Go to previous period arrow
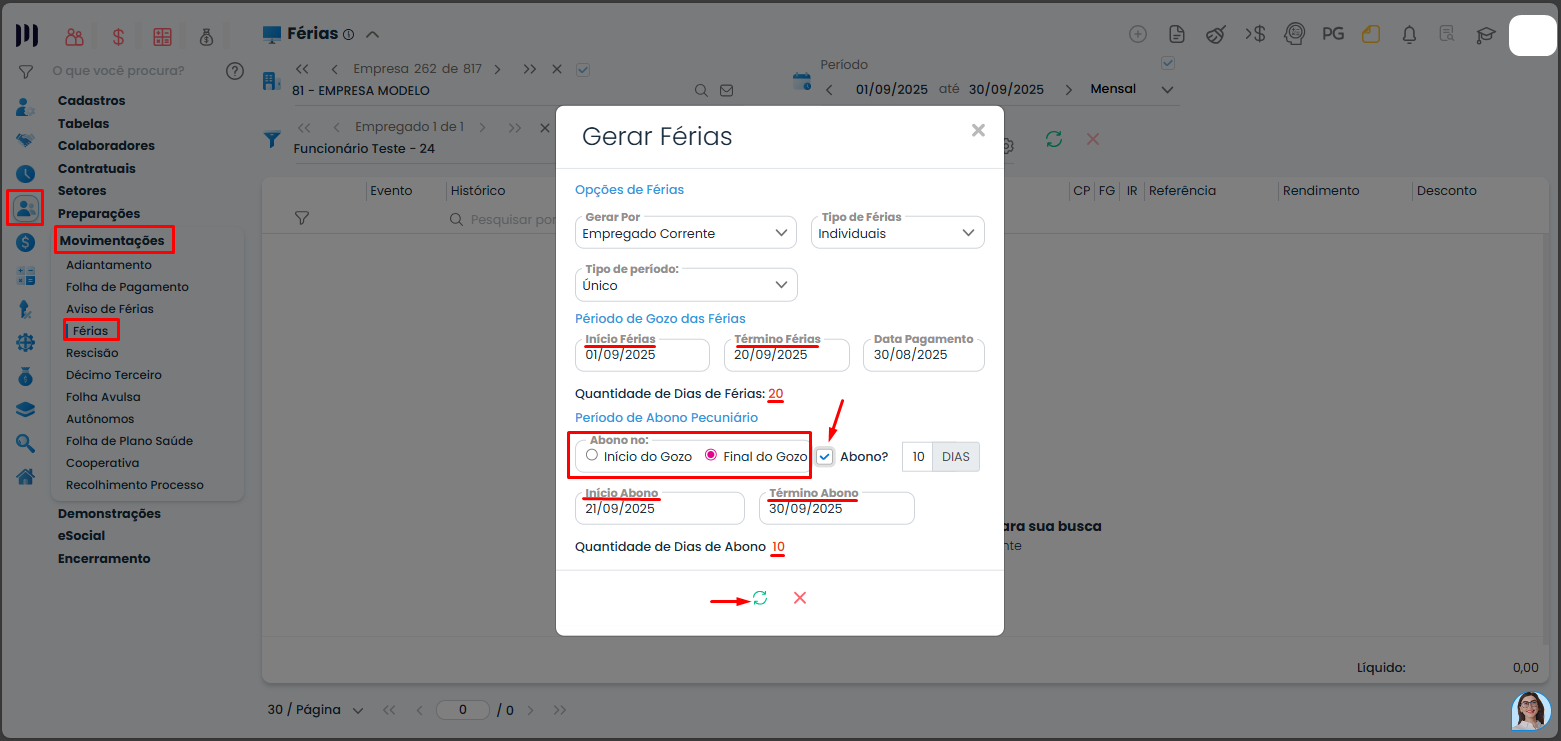Image resolution: width=1561 pixels, height=741 pixels. [829, 90]
